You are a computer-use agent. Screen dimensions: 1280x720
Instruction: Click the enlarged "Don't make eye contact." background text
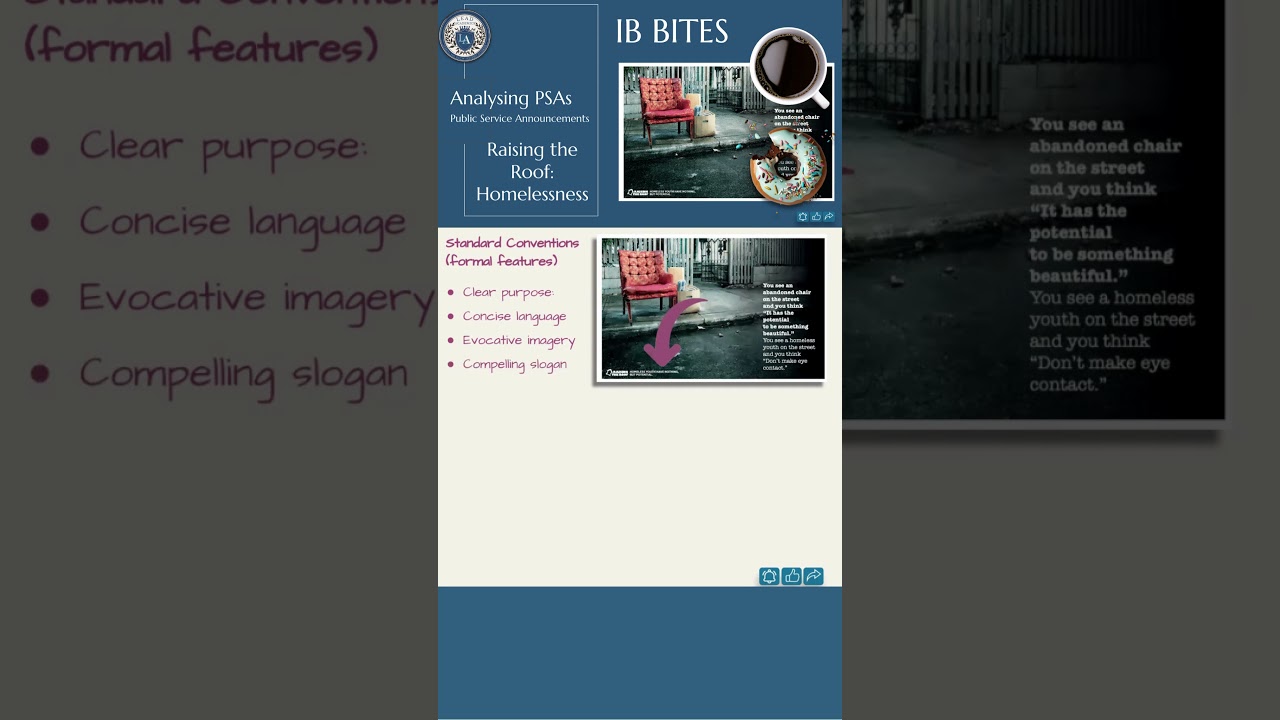1099,374
